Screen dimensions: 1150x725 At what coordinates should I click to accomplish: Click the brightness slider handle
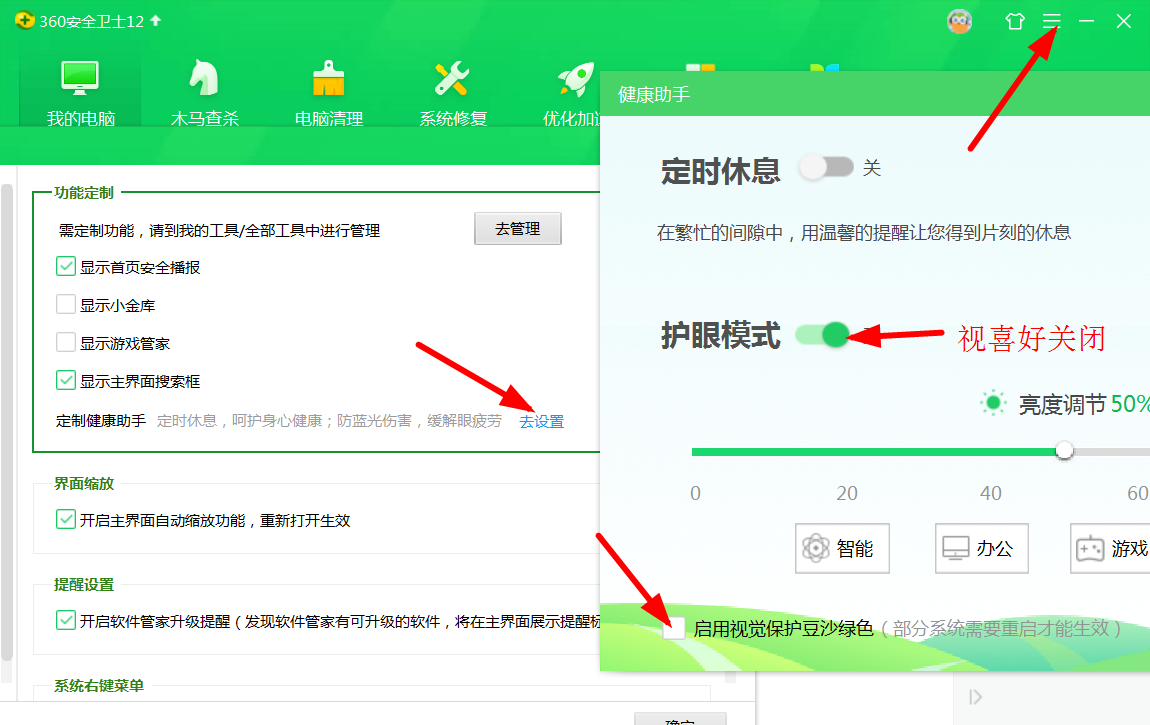[x=1064, y=451]
